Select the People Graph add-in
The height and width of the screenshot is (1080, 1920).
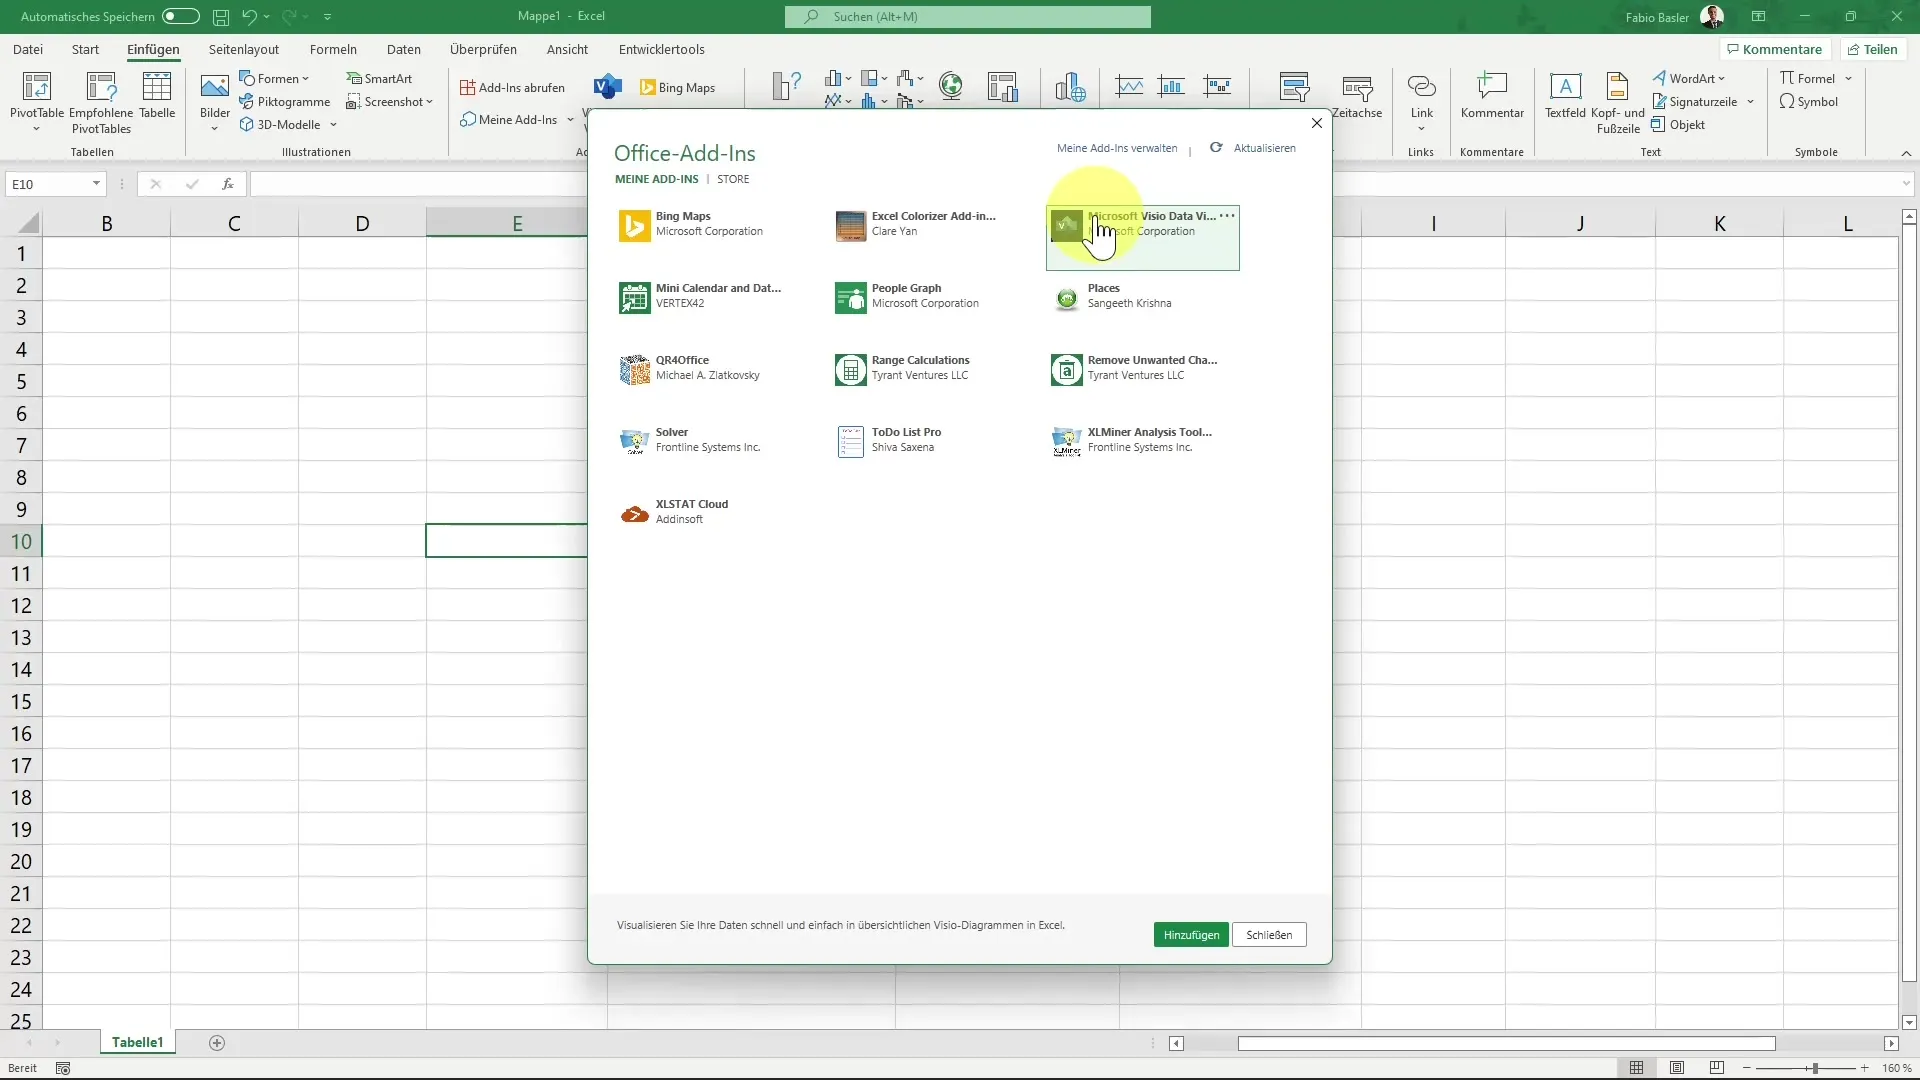coord(907,297)
